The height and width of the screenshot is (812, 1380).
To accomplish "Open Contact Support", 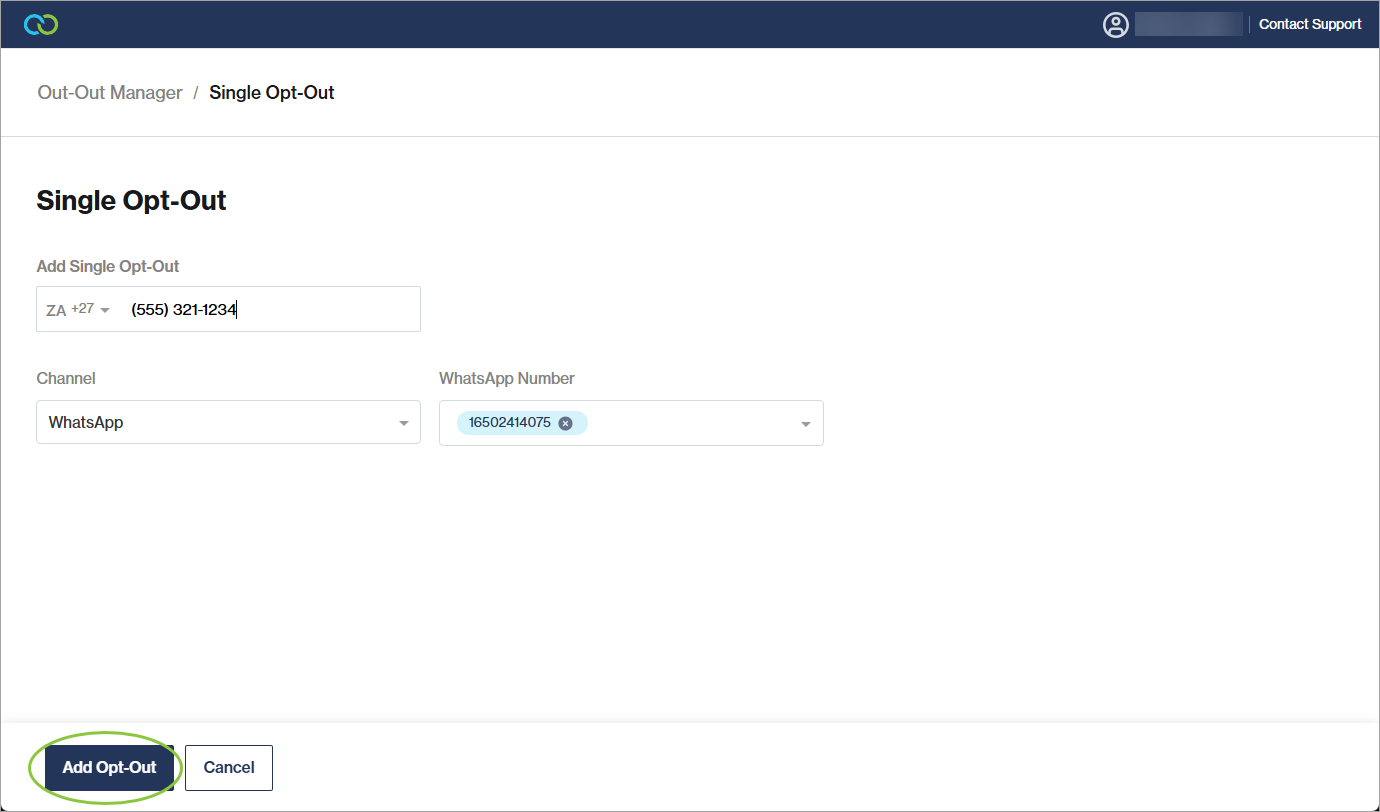I will pos(1309,24).
